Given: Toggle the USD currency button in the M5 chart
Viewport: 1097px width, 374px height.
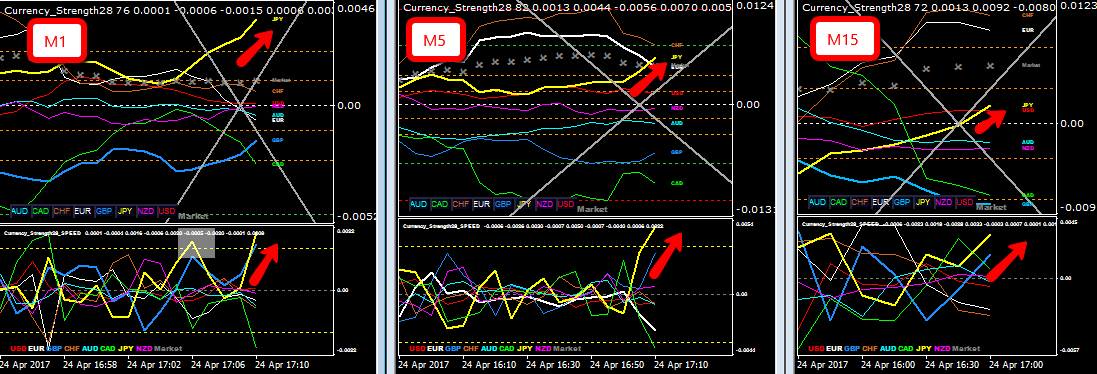Looking at the screenshot, I should pos(565,204).
